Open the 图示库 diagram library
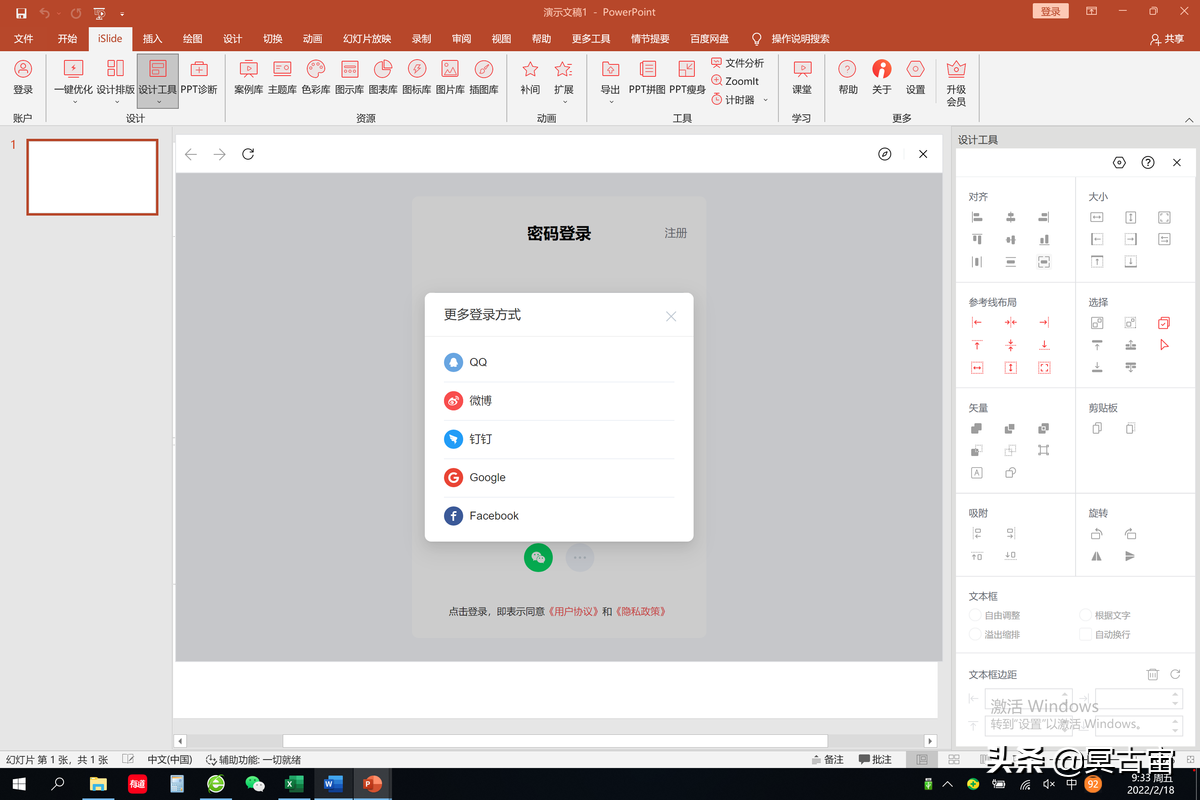 [349, 76]
